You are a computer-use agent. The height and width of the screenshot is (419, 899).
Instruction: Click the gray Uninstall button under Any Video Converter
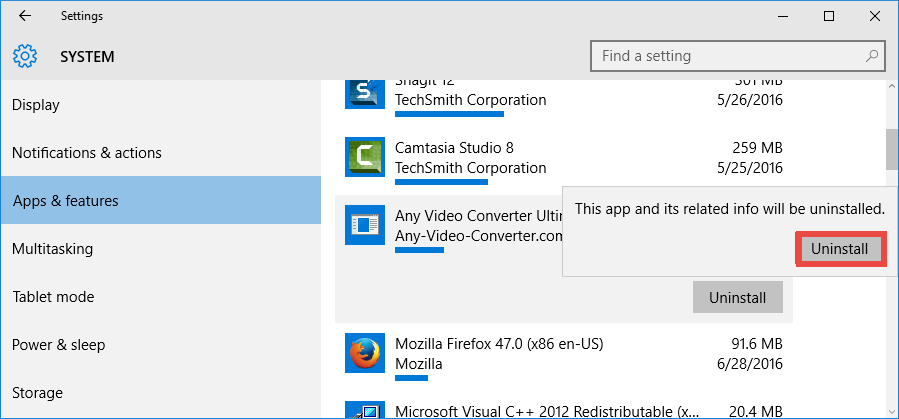tap(738, 297)
